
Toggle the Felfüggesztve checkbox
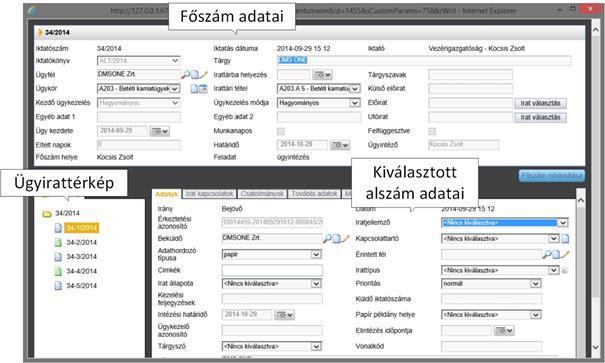[x=432, y=131]
